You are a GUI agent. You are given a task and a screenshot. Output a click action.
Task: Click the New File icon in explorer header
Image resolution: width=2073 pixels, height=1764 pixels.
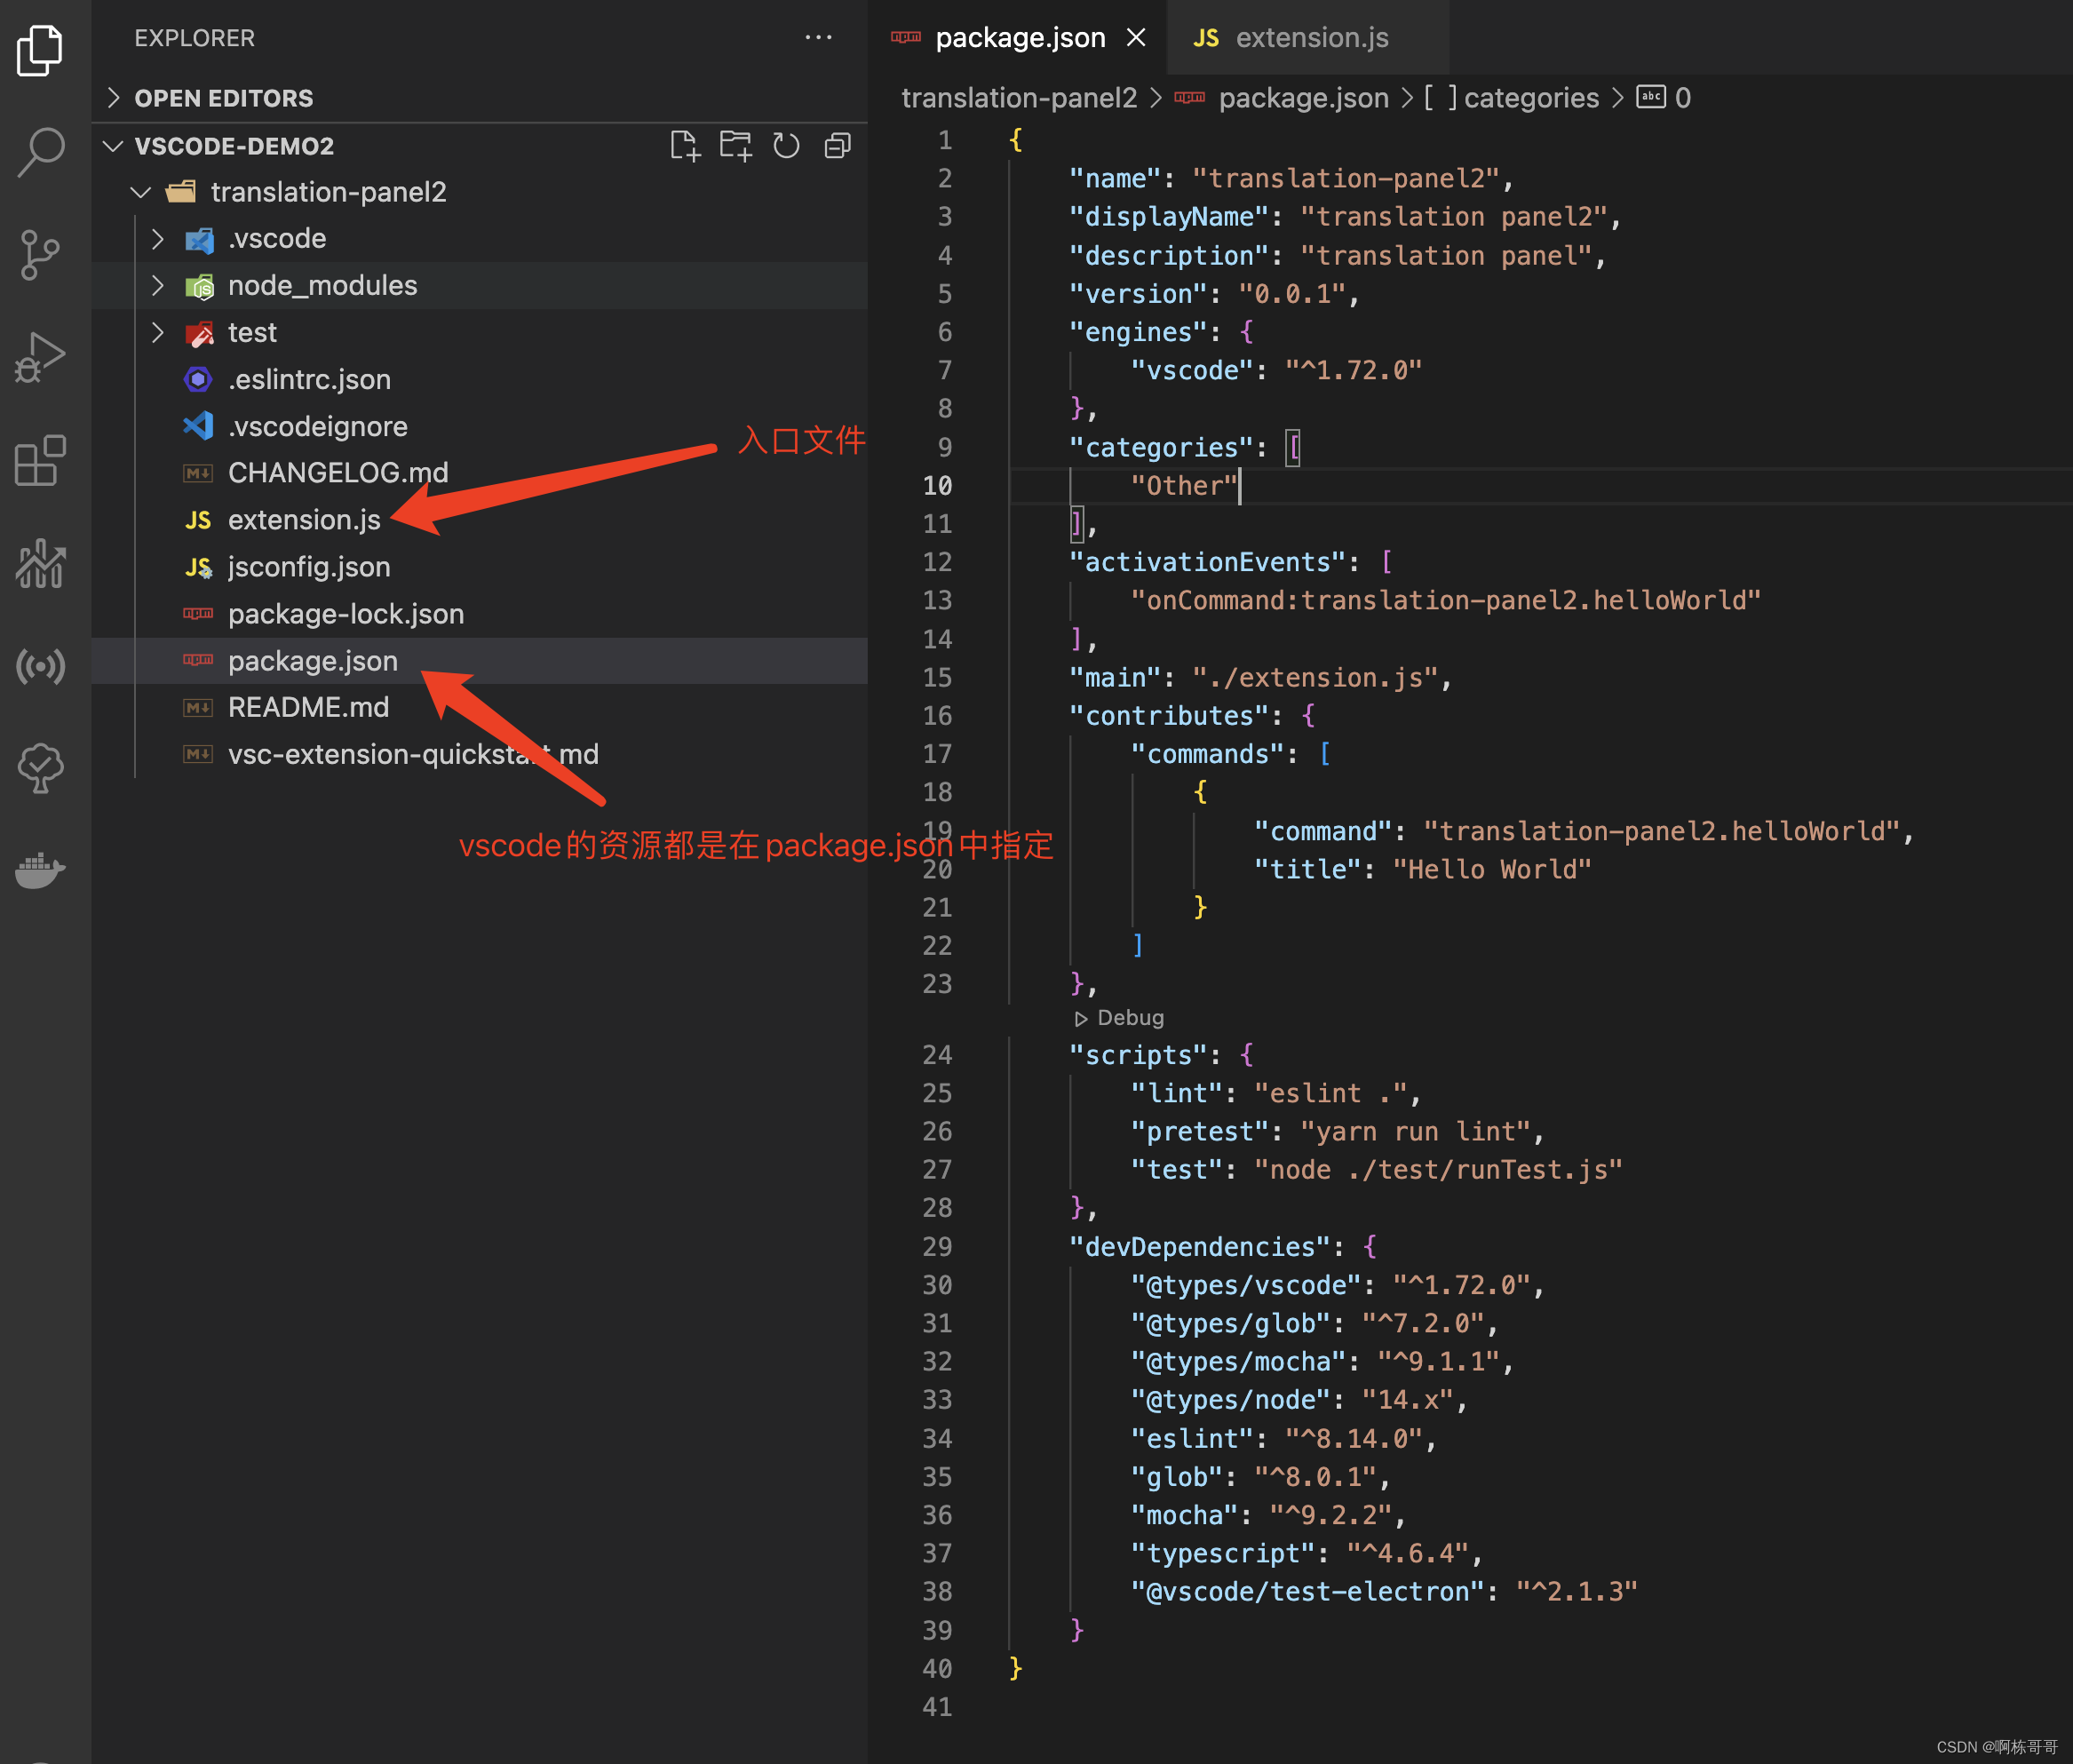(x=685, y=146)
